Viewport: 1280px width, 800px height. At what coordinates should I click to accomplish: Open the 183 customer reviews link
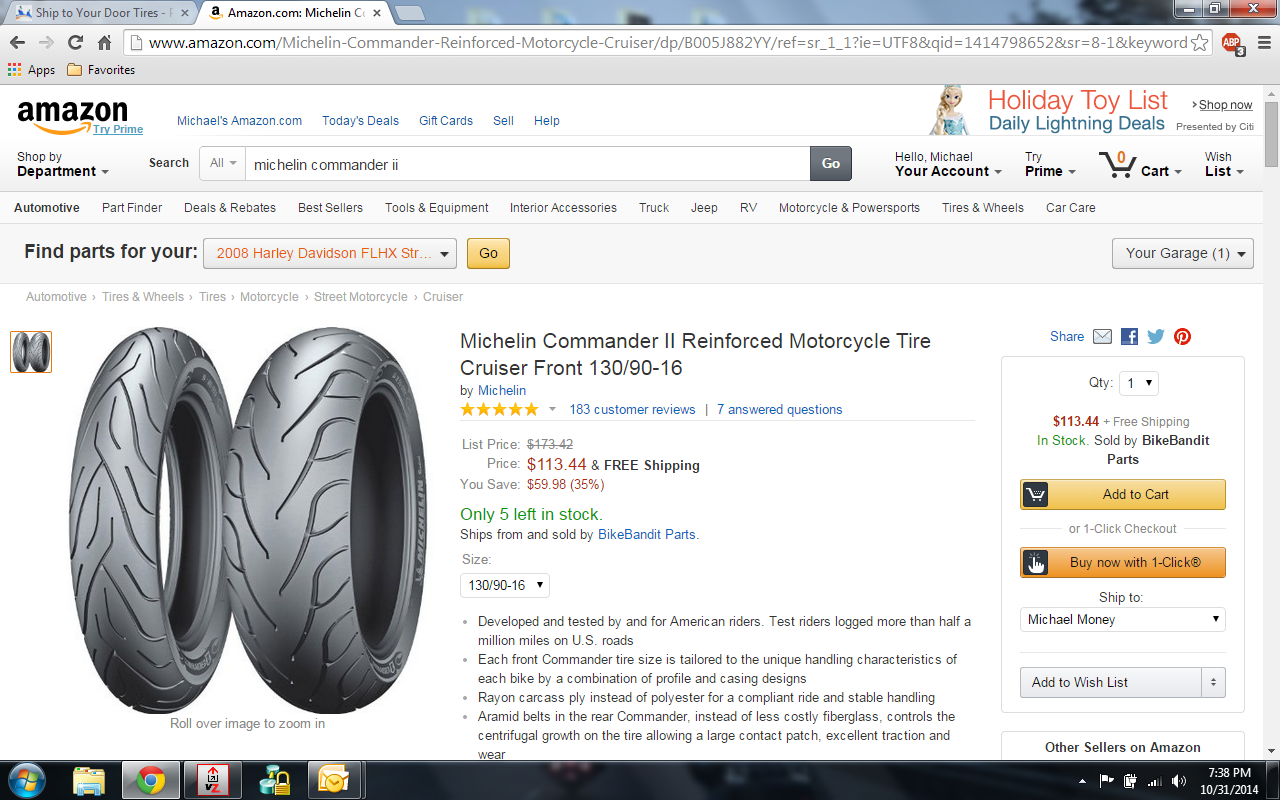tap(632, 409)
